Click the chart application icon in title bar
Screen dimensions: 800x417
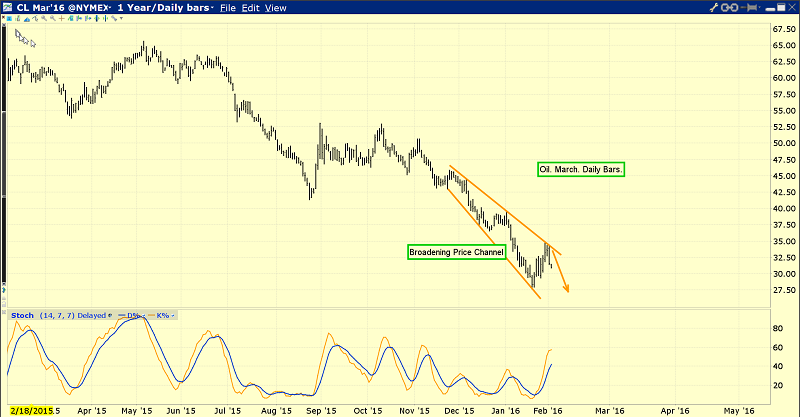(x=8, y=8)
